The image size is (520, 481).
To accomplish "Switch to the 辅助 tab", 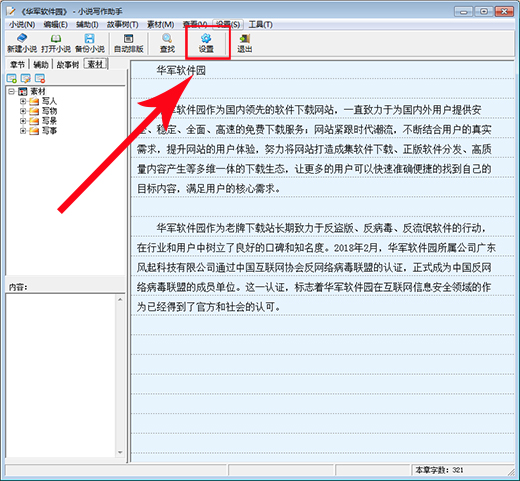I will click(x=41, y=64).
